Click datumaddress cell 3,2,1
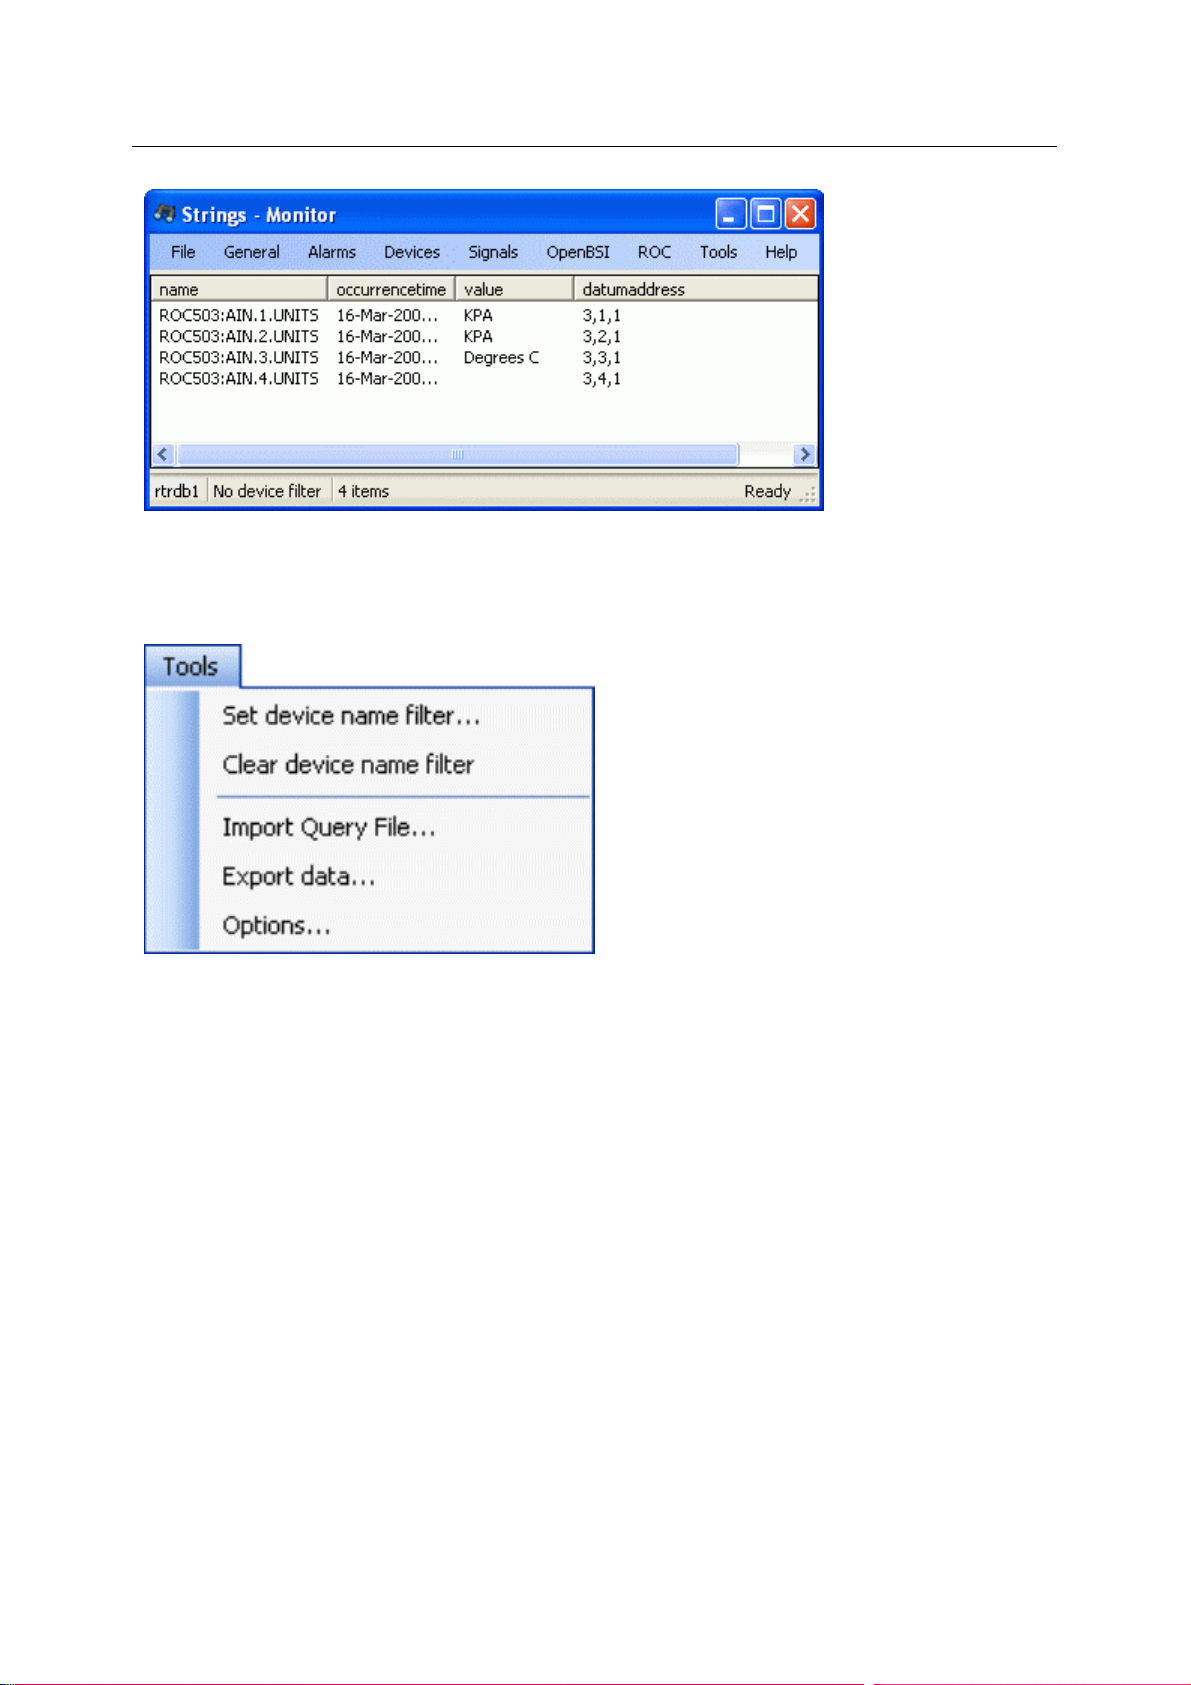This screenshot has width=1191, height=1685. 602,336
